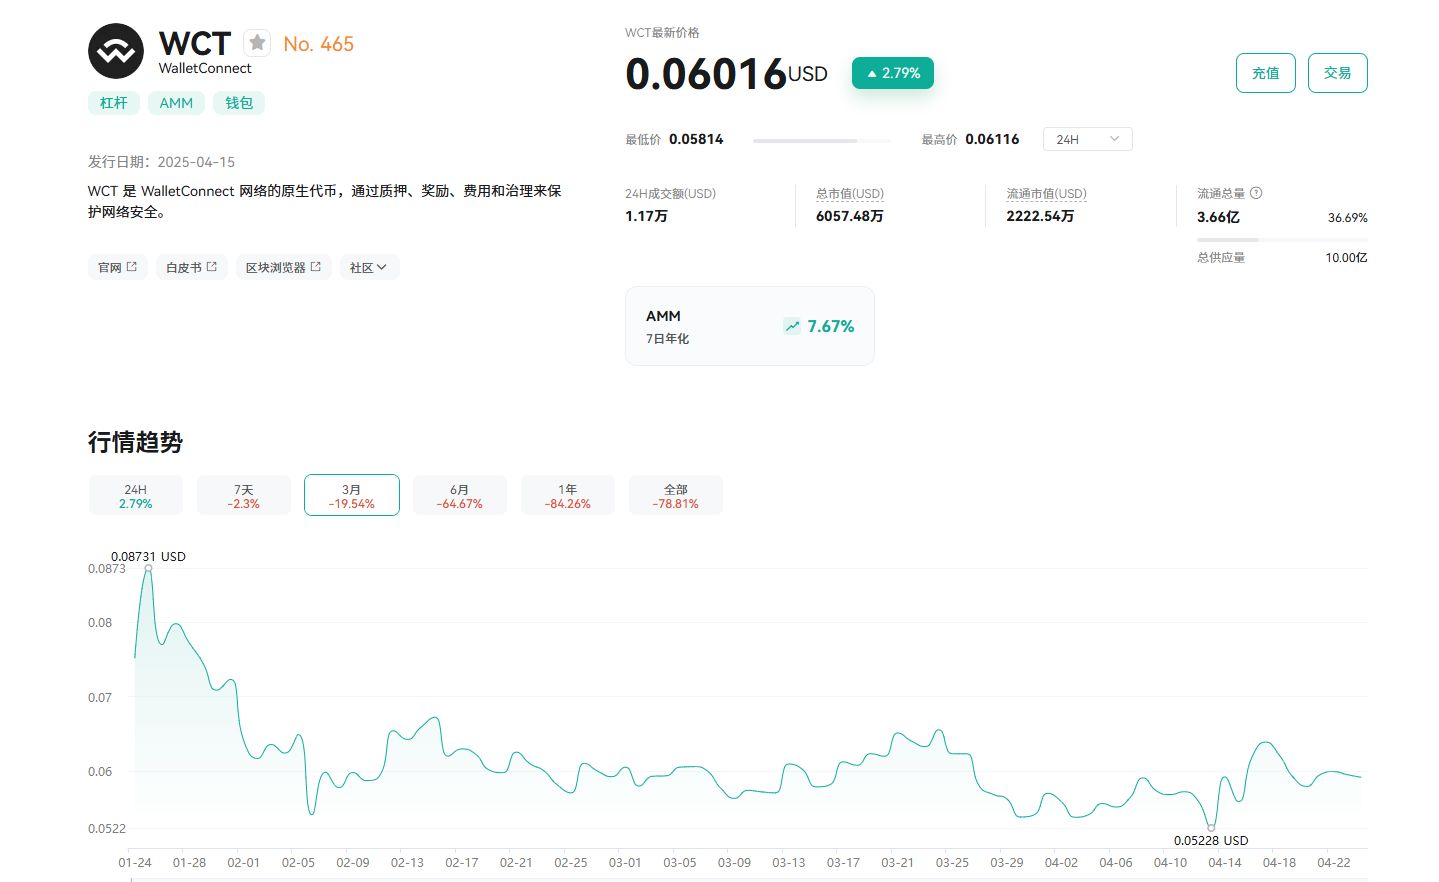The width and height of the screenshot is (1439, 882).
Task: Click the circulating supply progress bar
Action: click(1282, 240)
